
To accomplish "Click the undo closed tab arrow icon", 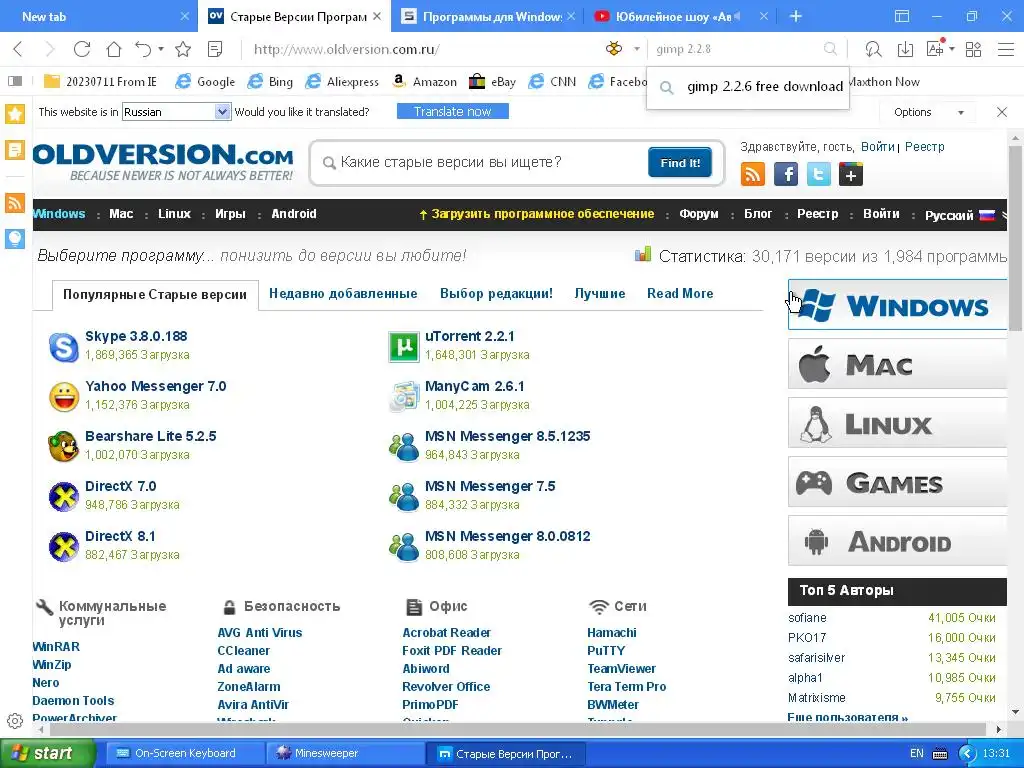I will coord(143,49).
